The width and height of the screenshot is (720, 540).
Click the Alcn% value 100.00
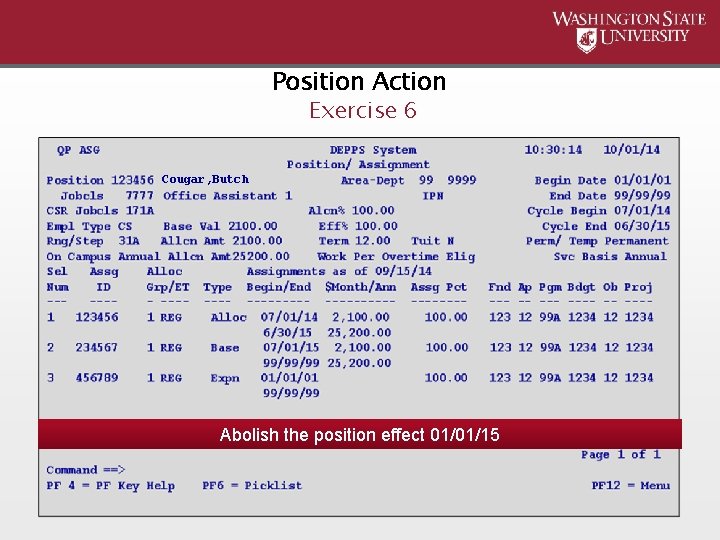[x=373, y=211]
